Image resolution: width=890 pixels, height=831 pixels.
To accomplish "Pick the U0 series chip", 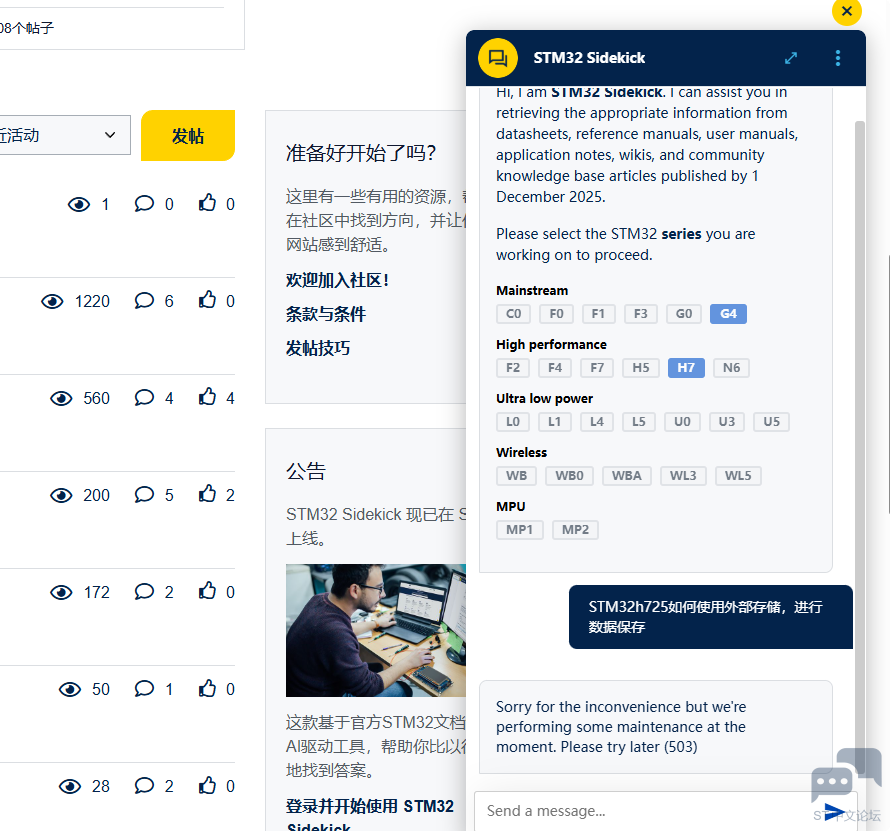I will pos(682,422).
